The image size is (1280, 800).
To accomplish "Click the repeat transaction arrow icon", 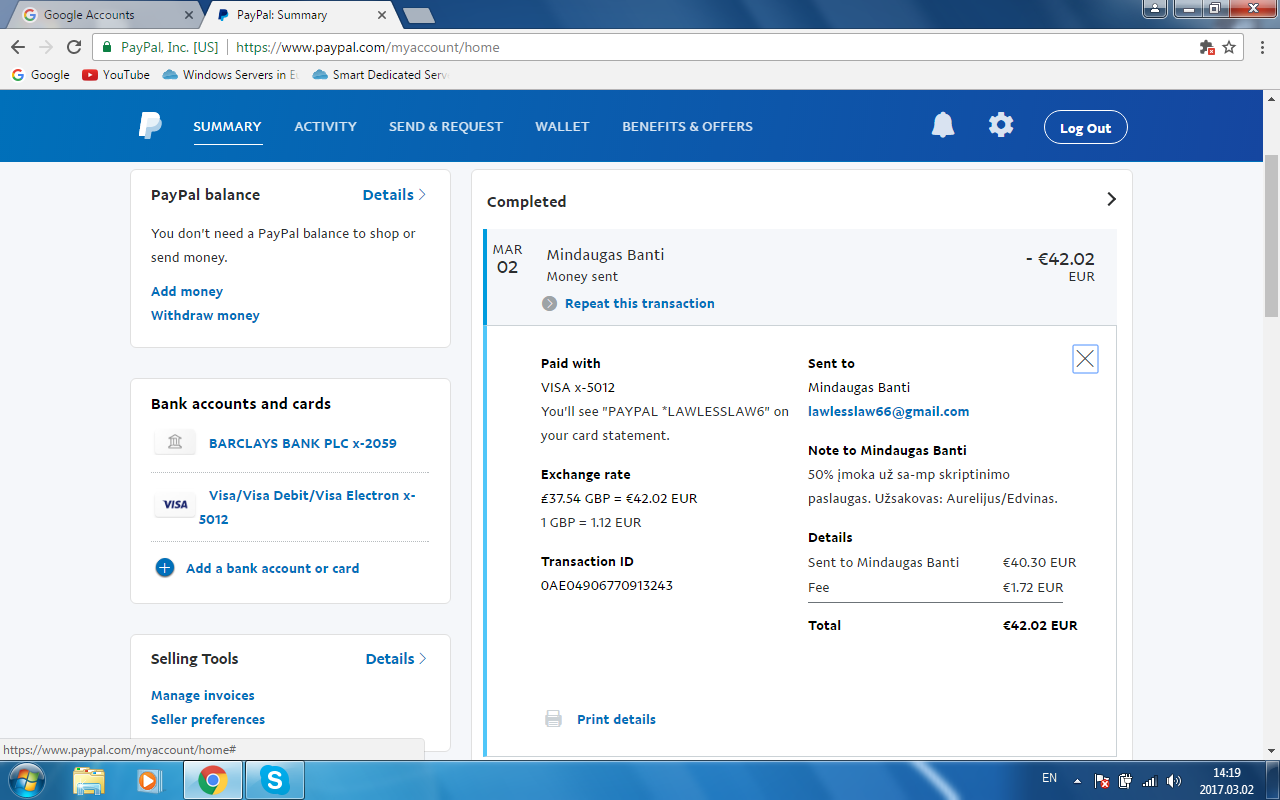I will (549, 304).
